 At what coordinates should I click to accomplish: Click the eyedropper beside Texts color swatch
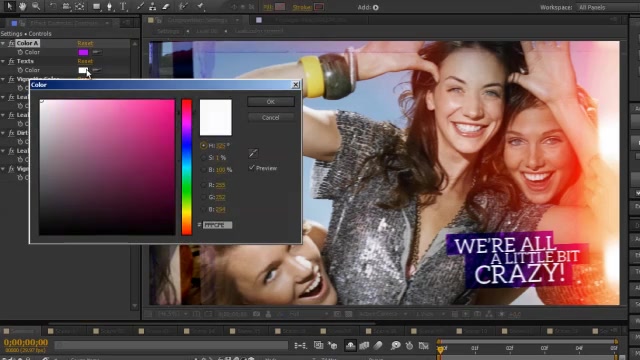(97, 70)
